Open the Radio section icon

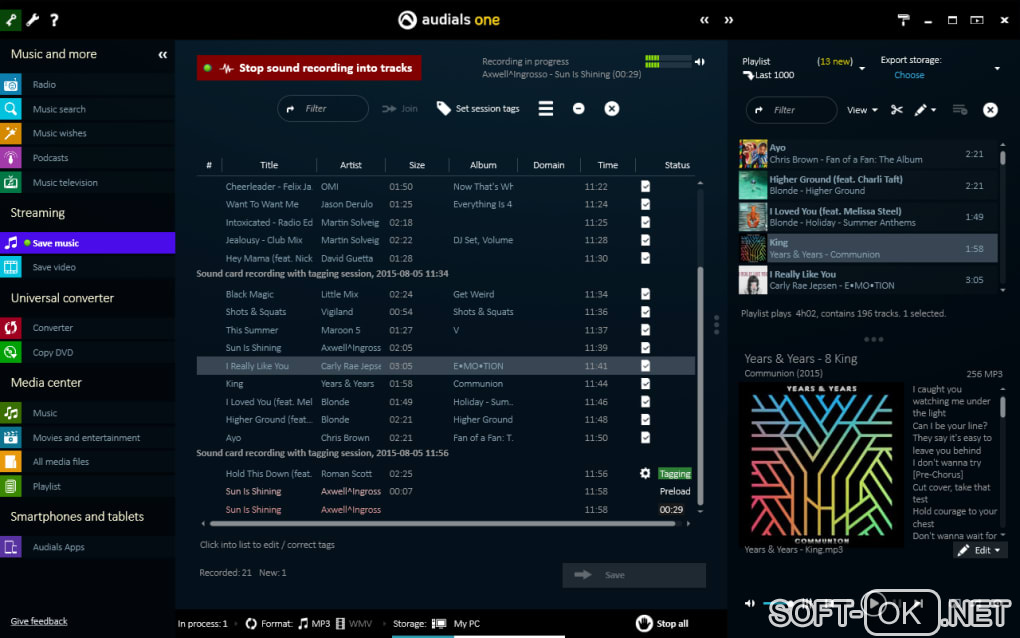click(10, 85)
